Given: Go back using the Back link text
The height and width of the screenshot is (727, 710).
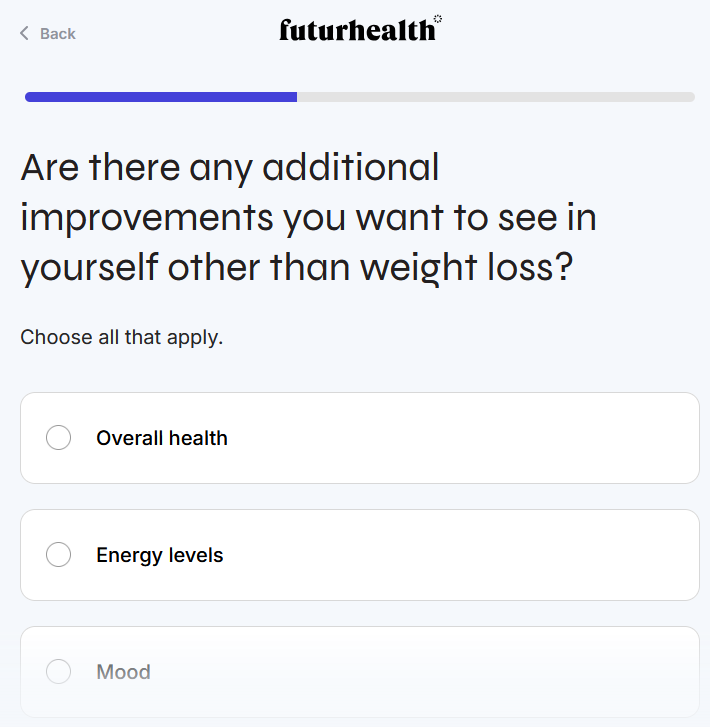Looking at the screenshot, I should click(x=58, y=34).
